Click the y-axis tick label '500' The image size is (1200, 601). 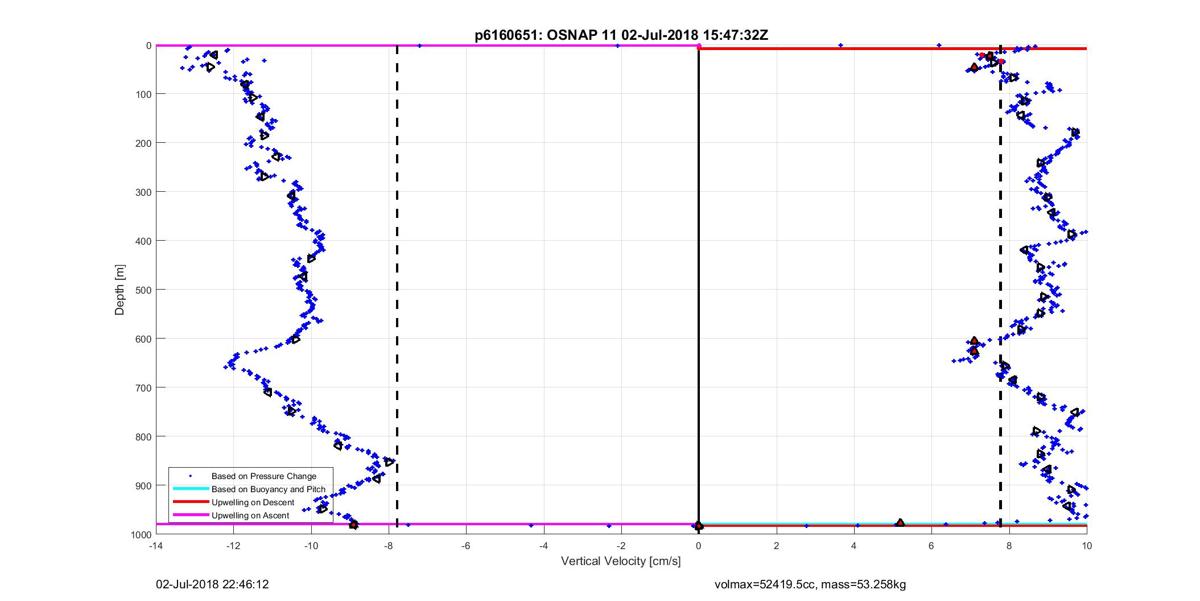coord(142,290)
